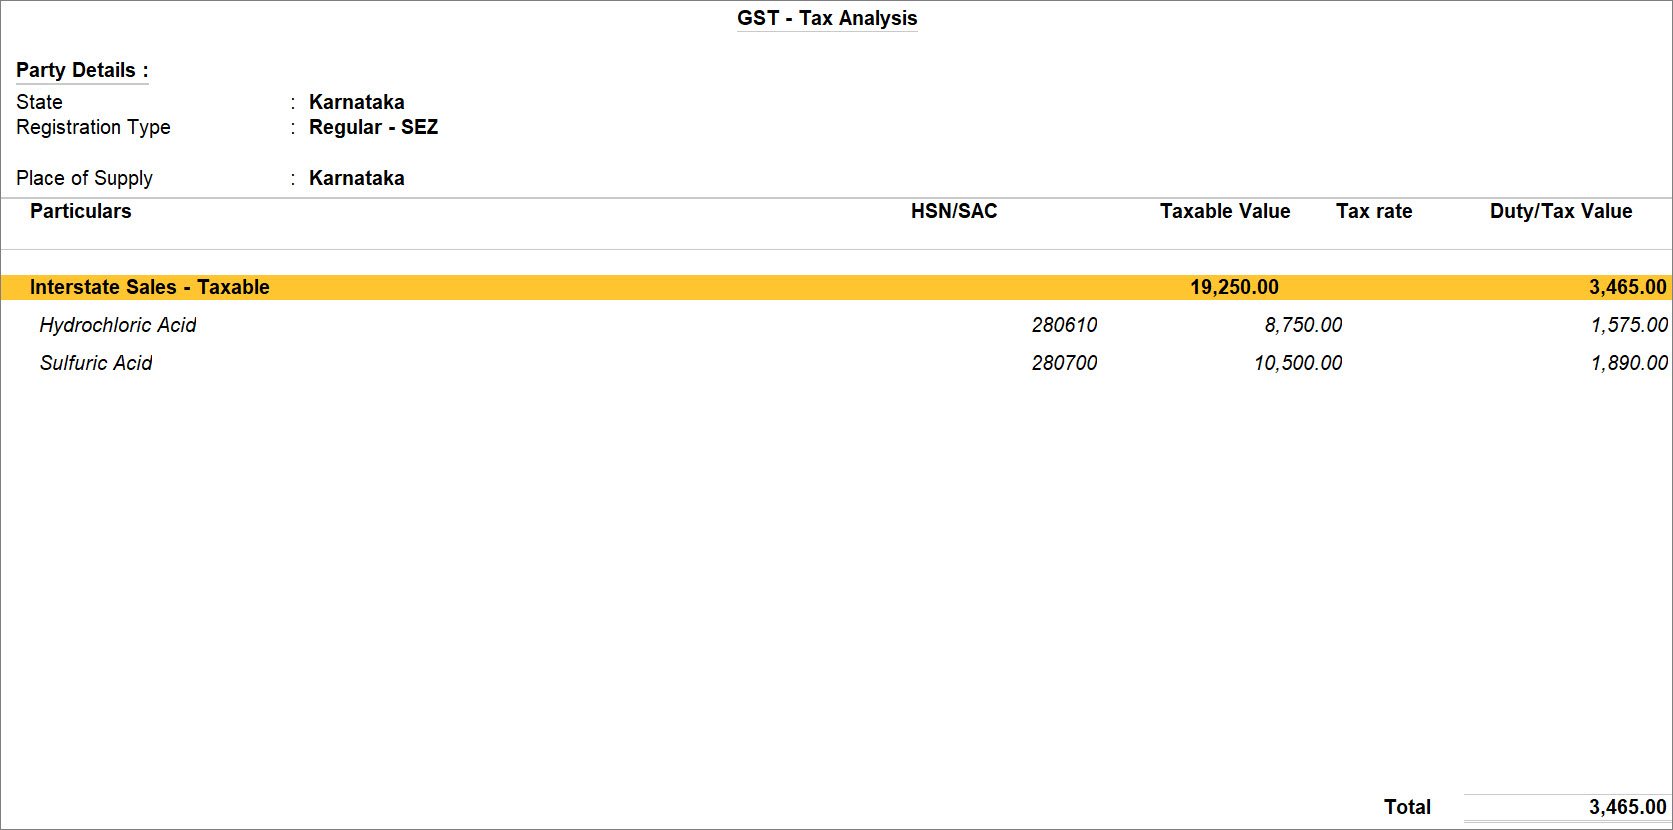
Task: Click the Registration Type label
Action: pyautogui.click(x=93, y=127)
